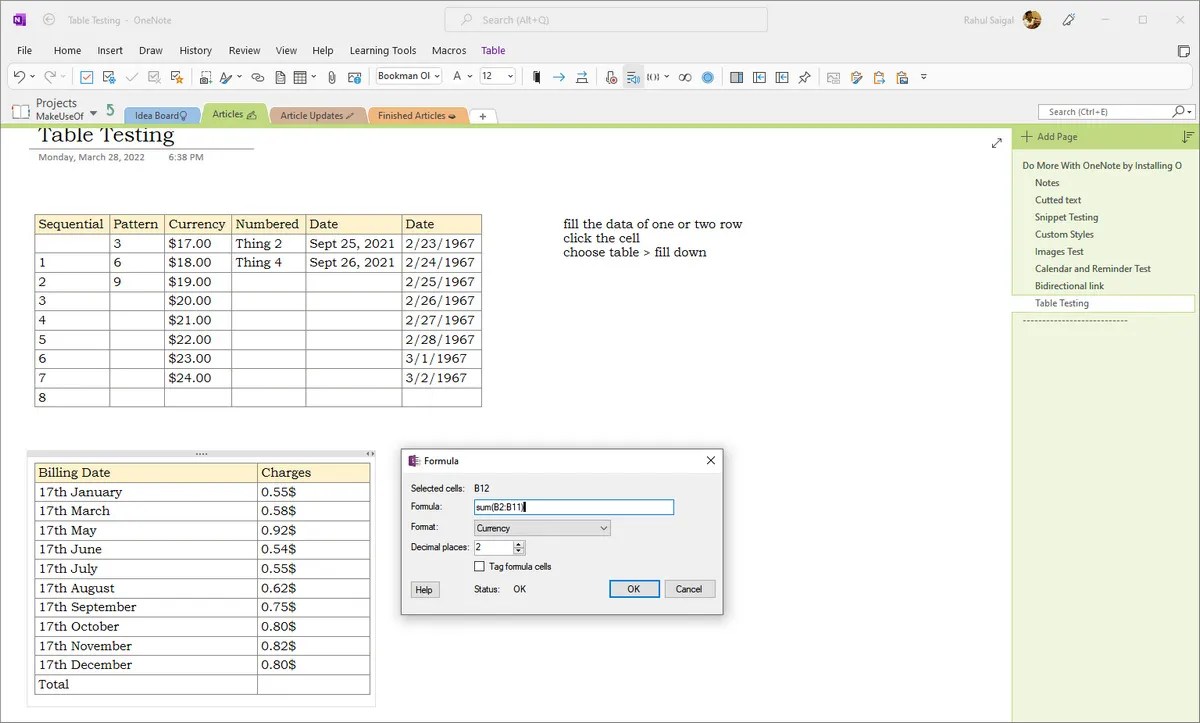Open the font size dropdown
The height and width of the screenshot is (723, 1200).
point(497,77)
